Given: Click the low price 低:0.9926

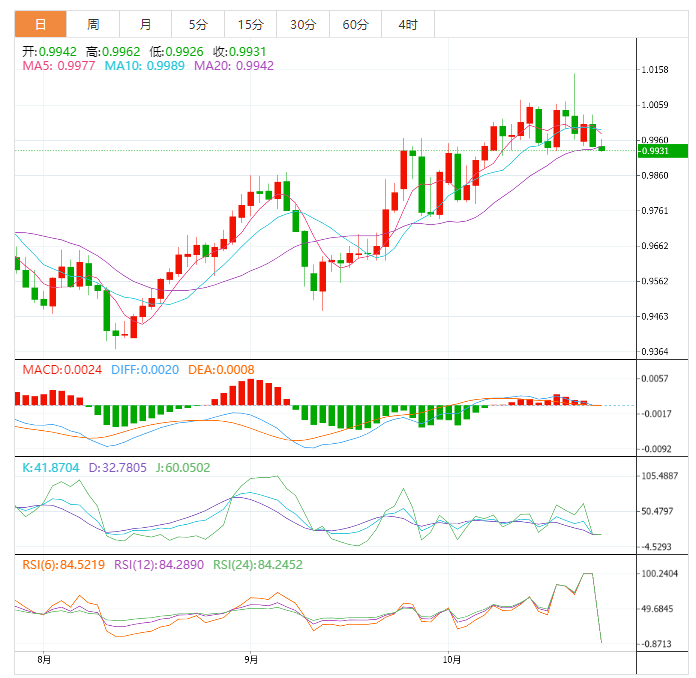Looking at the screenshot, I should tap(176, 52).
